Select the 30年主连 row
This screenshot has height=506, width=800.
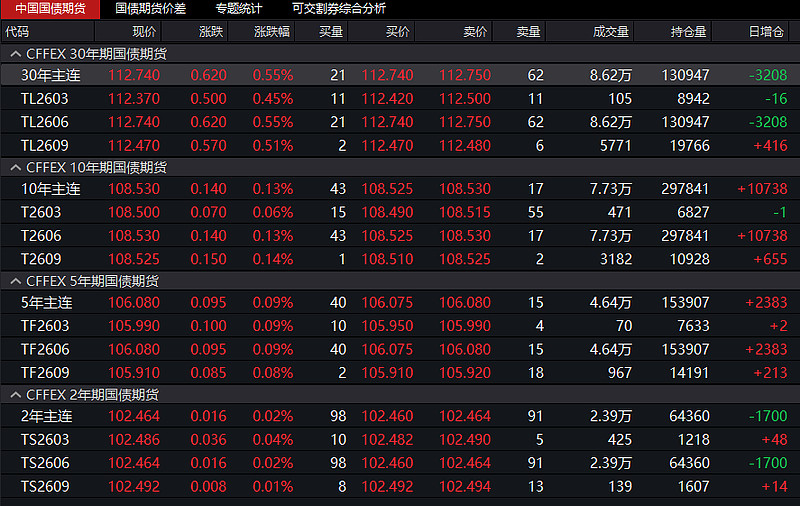[400, 75]
